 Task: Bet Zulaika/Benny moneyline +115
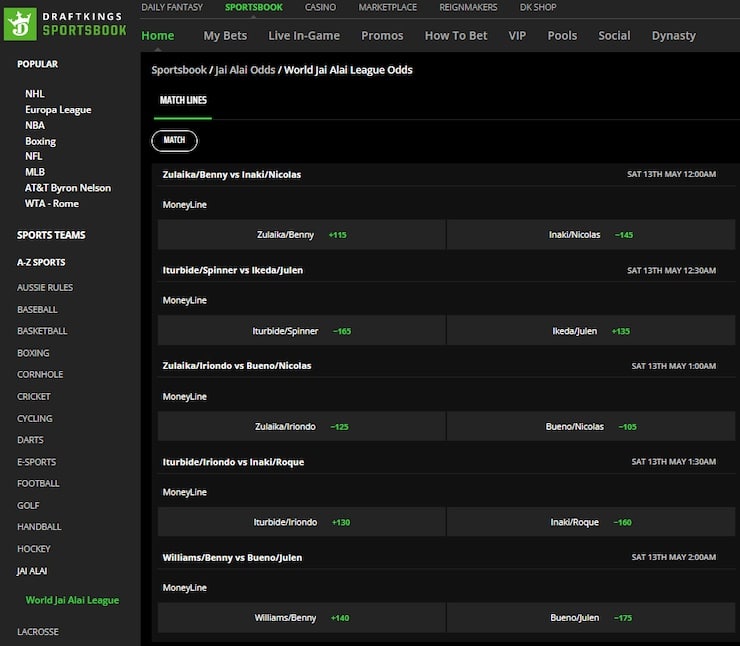click(x=302, y=235)
